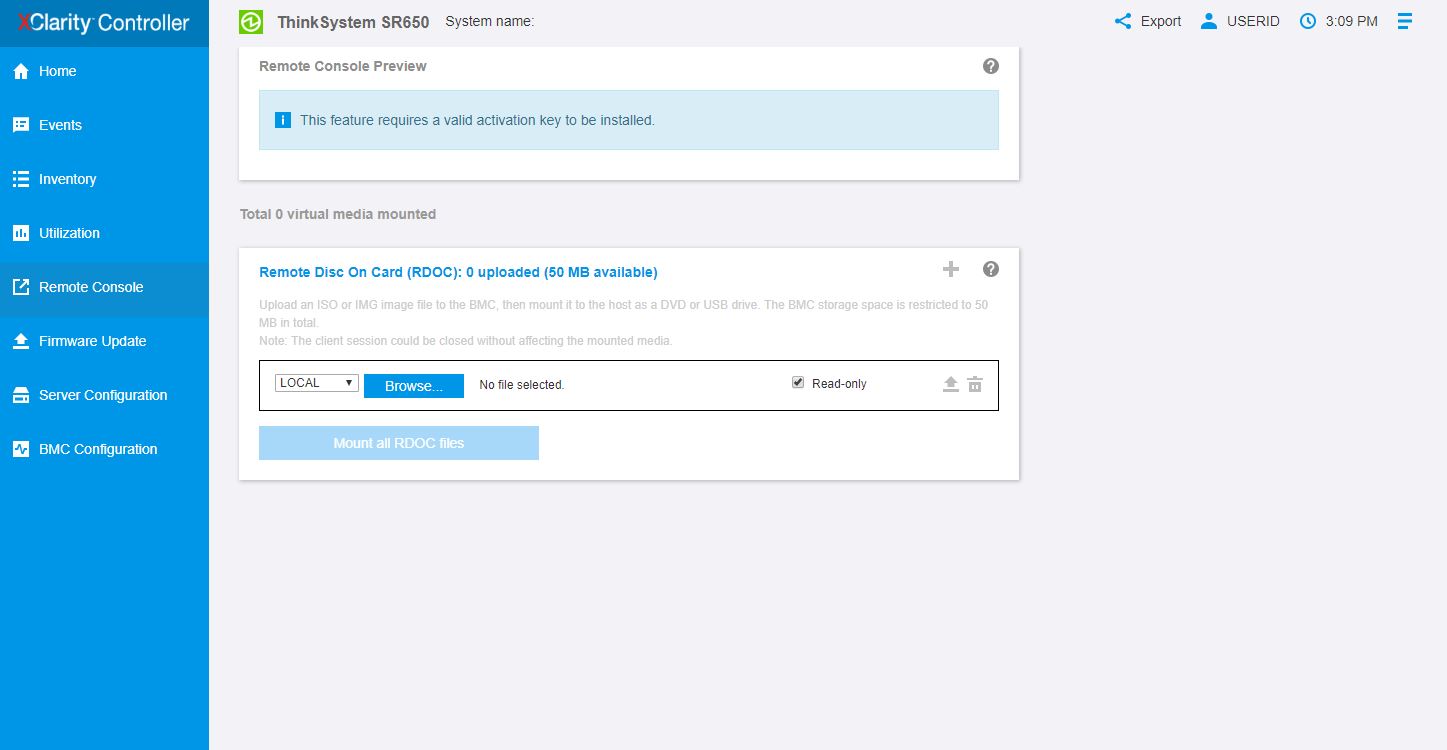
Task: Click the Home house icon in sidebar
Action: click(20, 71)
